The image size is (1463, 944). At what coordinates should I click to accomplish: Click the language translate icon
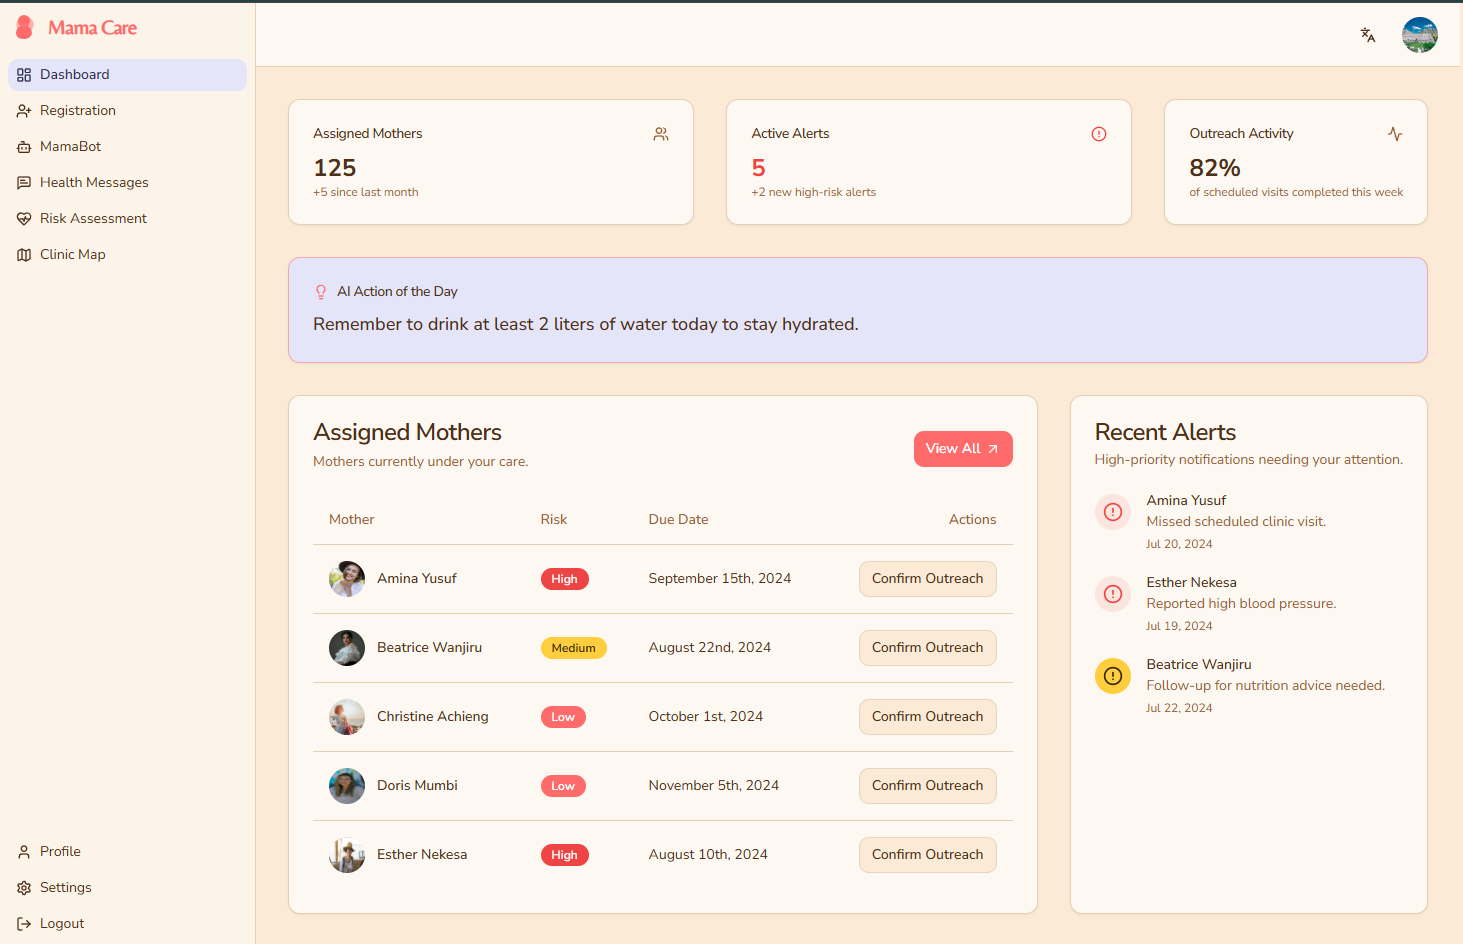point(1367,35)
